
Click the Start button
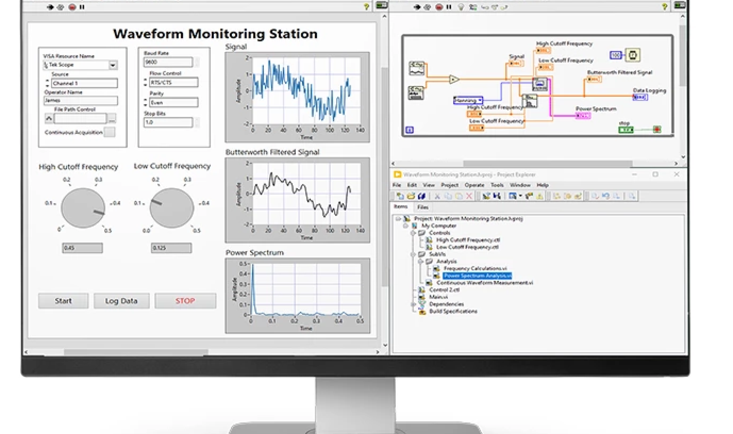click(63, 301)
